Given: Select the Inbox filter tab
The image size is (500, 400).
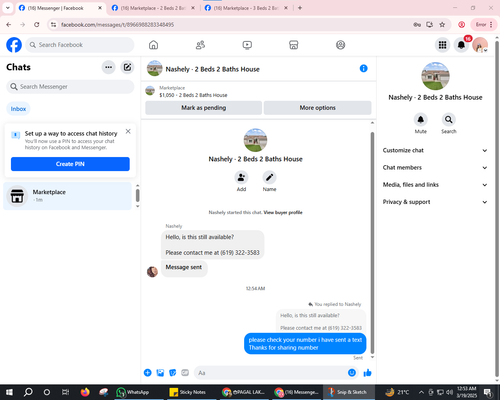Looking at the screenshot, I should pos(18,109).
